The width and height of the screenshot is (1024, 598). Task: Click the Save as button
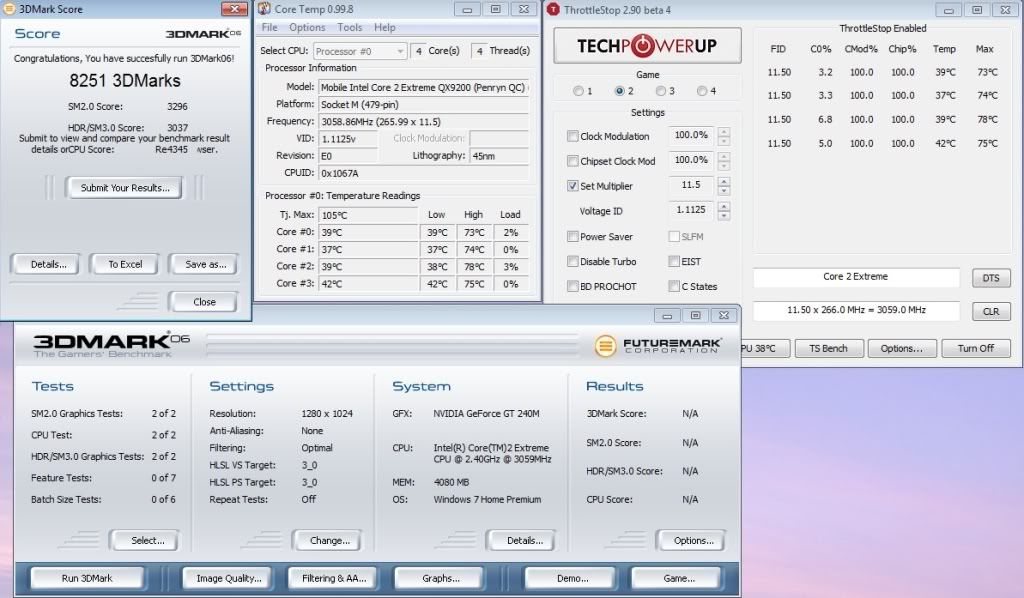[205, 264]
